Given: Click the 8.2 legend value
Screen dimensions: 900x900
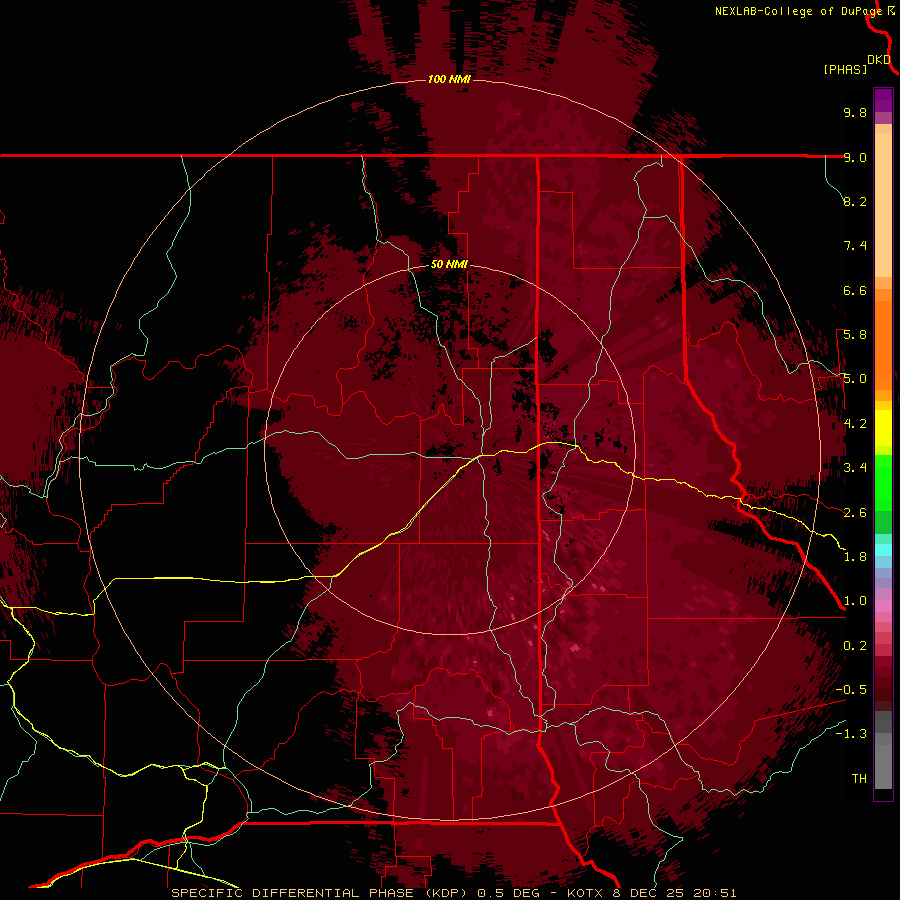Looking at the screenshot, I should [x=855, y=201].
